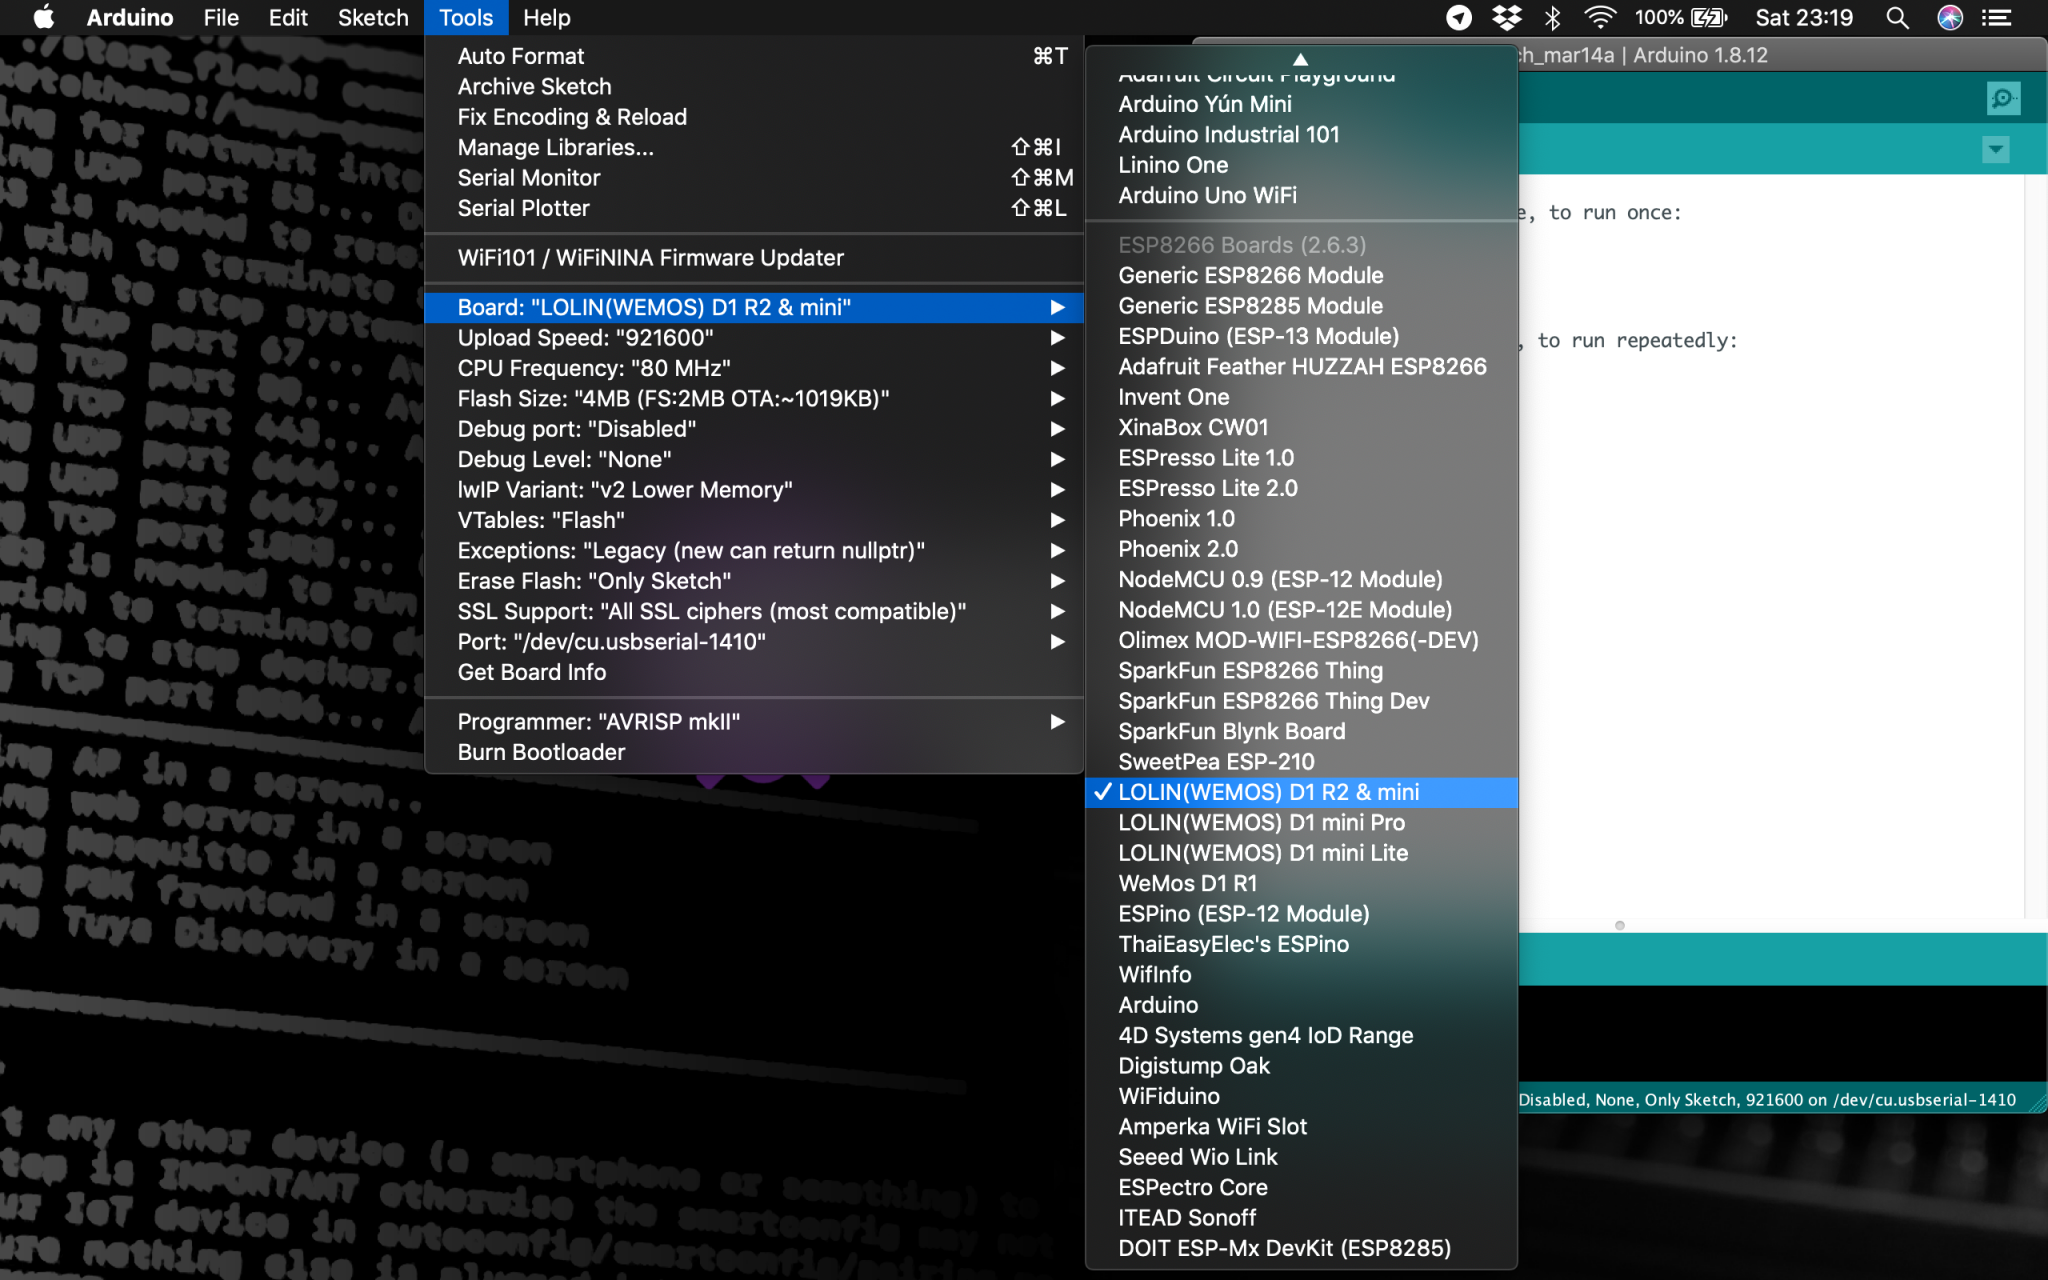Click Burn Bootloader entry

541,752
